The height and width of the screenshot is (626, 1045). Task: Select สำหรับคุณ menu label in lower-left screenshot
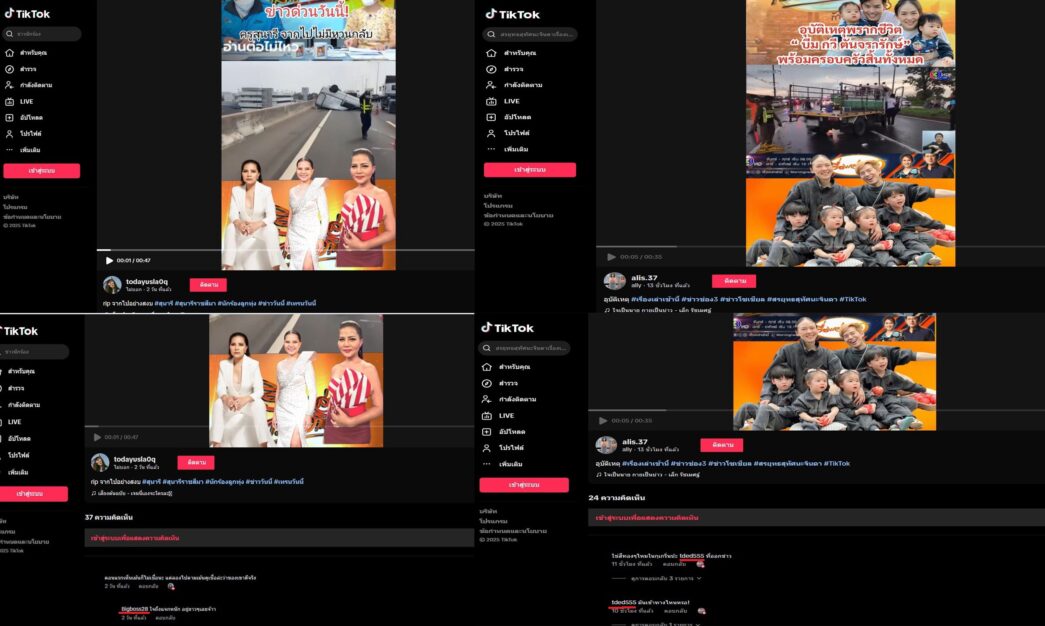(21, 371)
